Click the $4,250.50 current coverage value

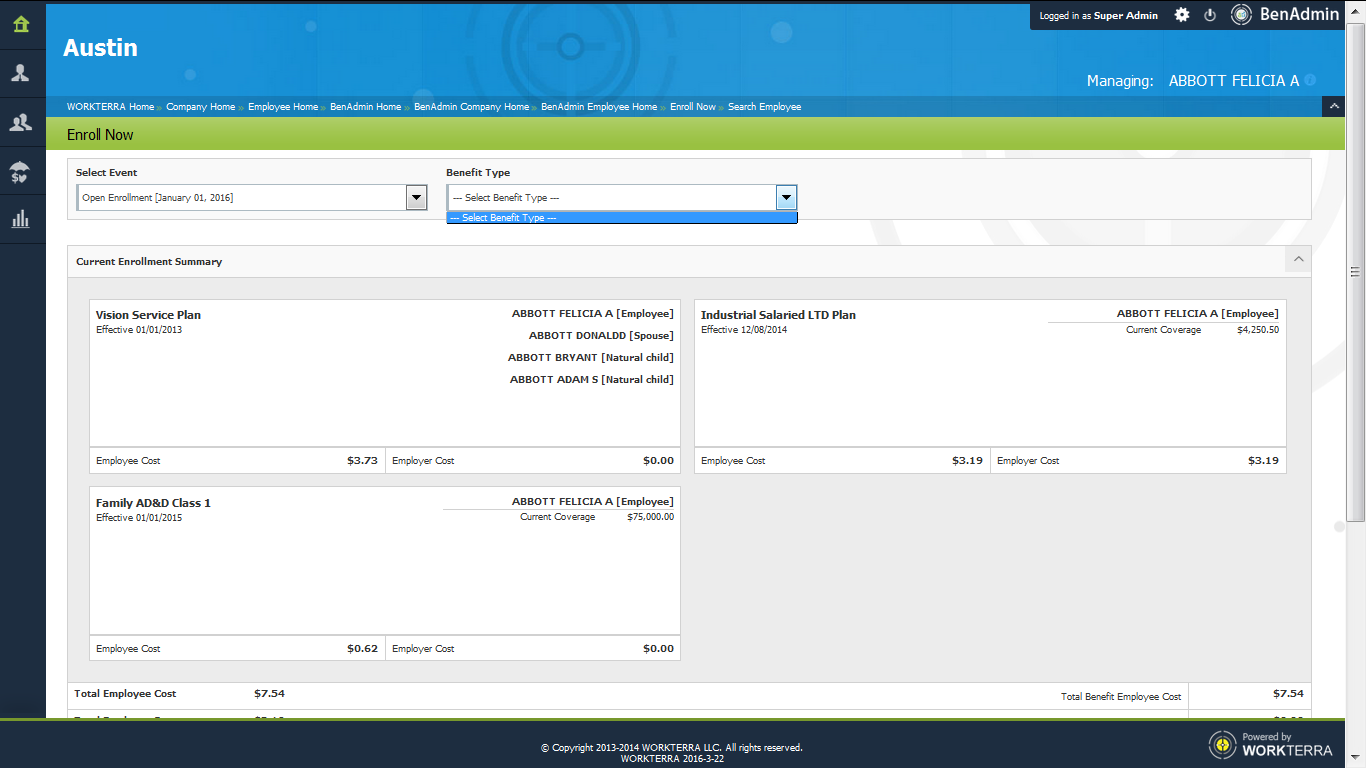click(1258, 330)
